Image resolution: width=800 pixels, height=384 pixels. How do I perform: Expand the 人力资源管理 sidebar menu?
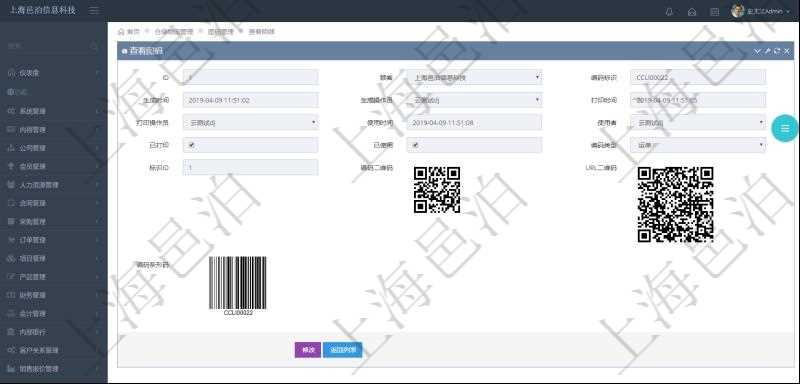(54, 185)
